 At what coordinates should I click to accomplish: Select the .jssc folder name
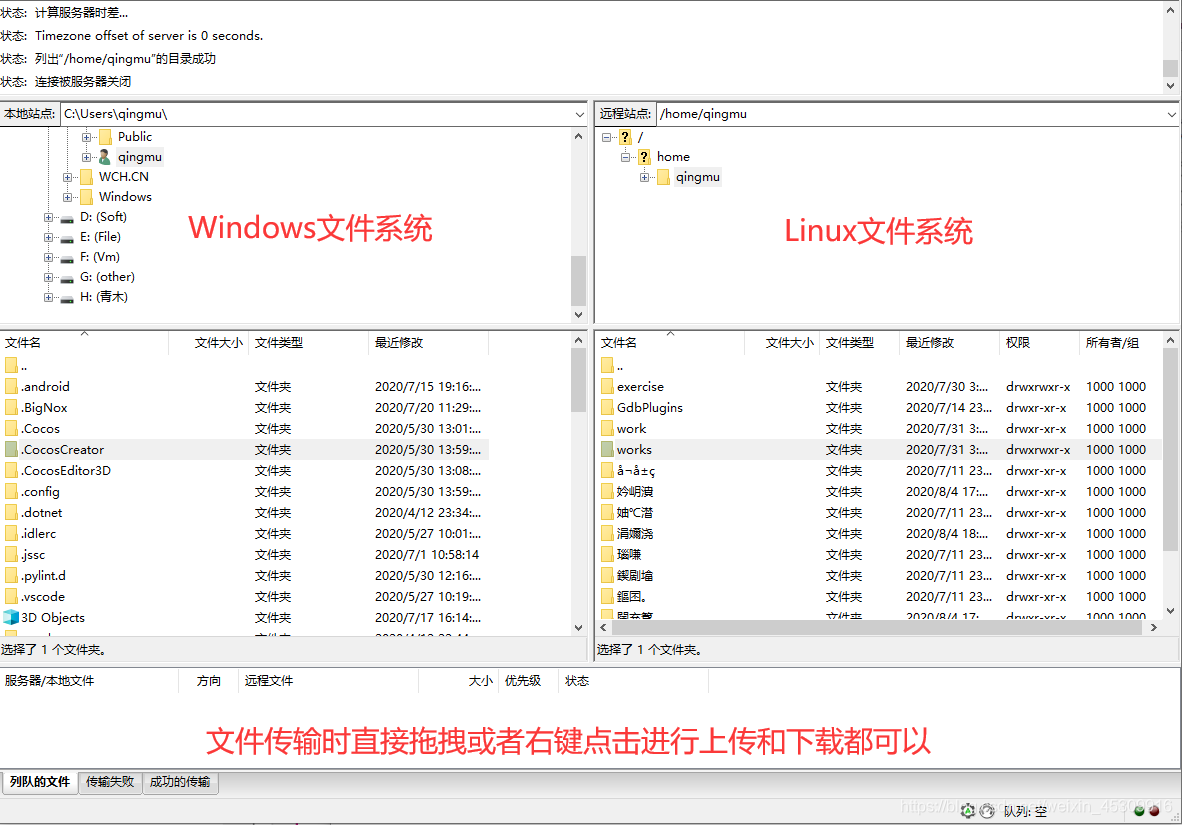33,555
